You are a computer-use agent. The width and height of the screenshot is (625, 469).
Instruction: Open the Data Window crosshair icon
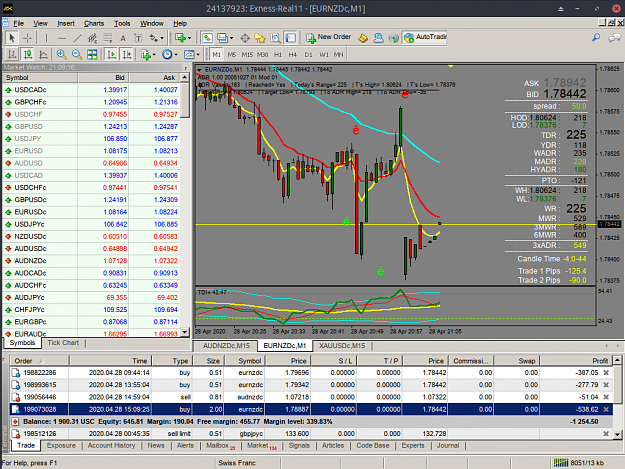[x=245, y=38]
